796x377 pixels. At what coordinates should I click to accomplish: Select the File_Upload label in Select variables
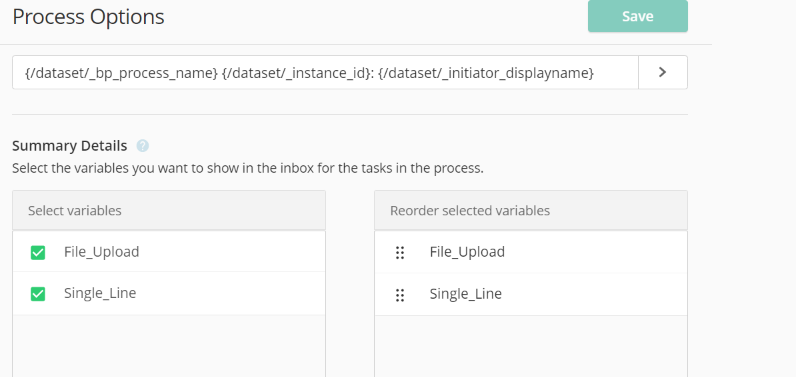click(102, 252)
